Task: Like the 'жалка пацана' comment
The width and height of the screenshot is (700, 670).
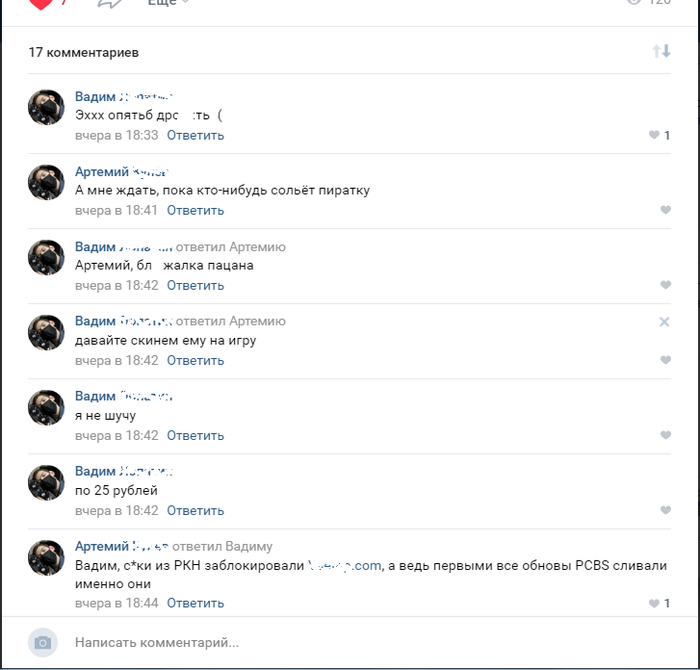Action: coord(666,285)
